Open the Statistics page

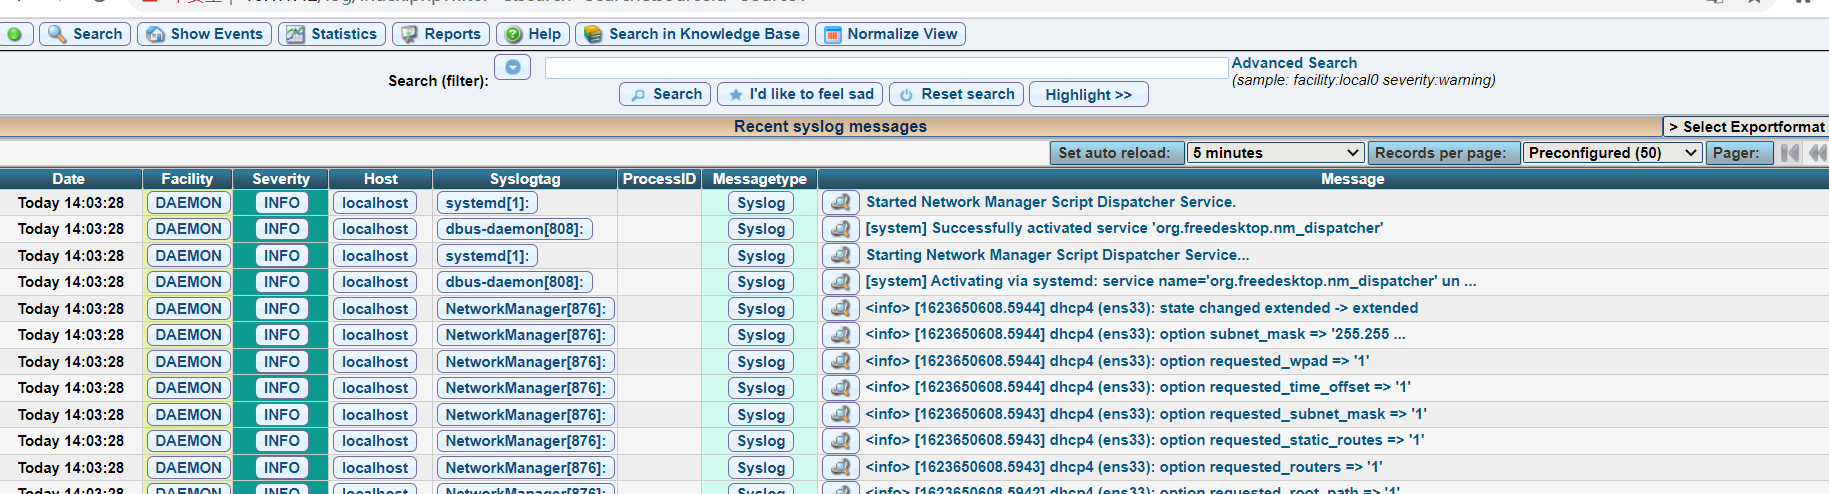[x=332, y=34]
